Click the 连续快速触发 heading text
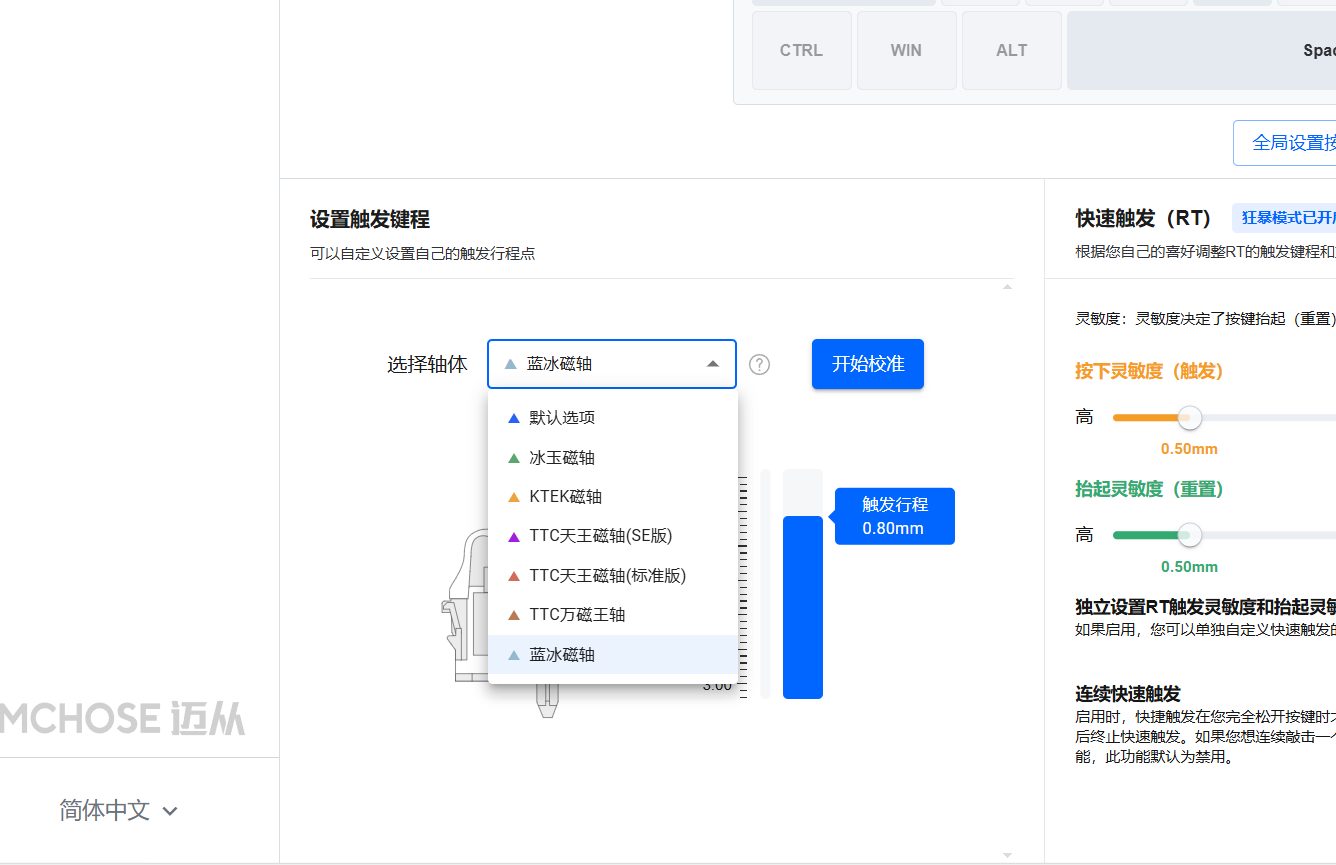 pyautogui.click(x=1128, y=694)
